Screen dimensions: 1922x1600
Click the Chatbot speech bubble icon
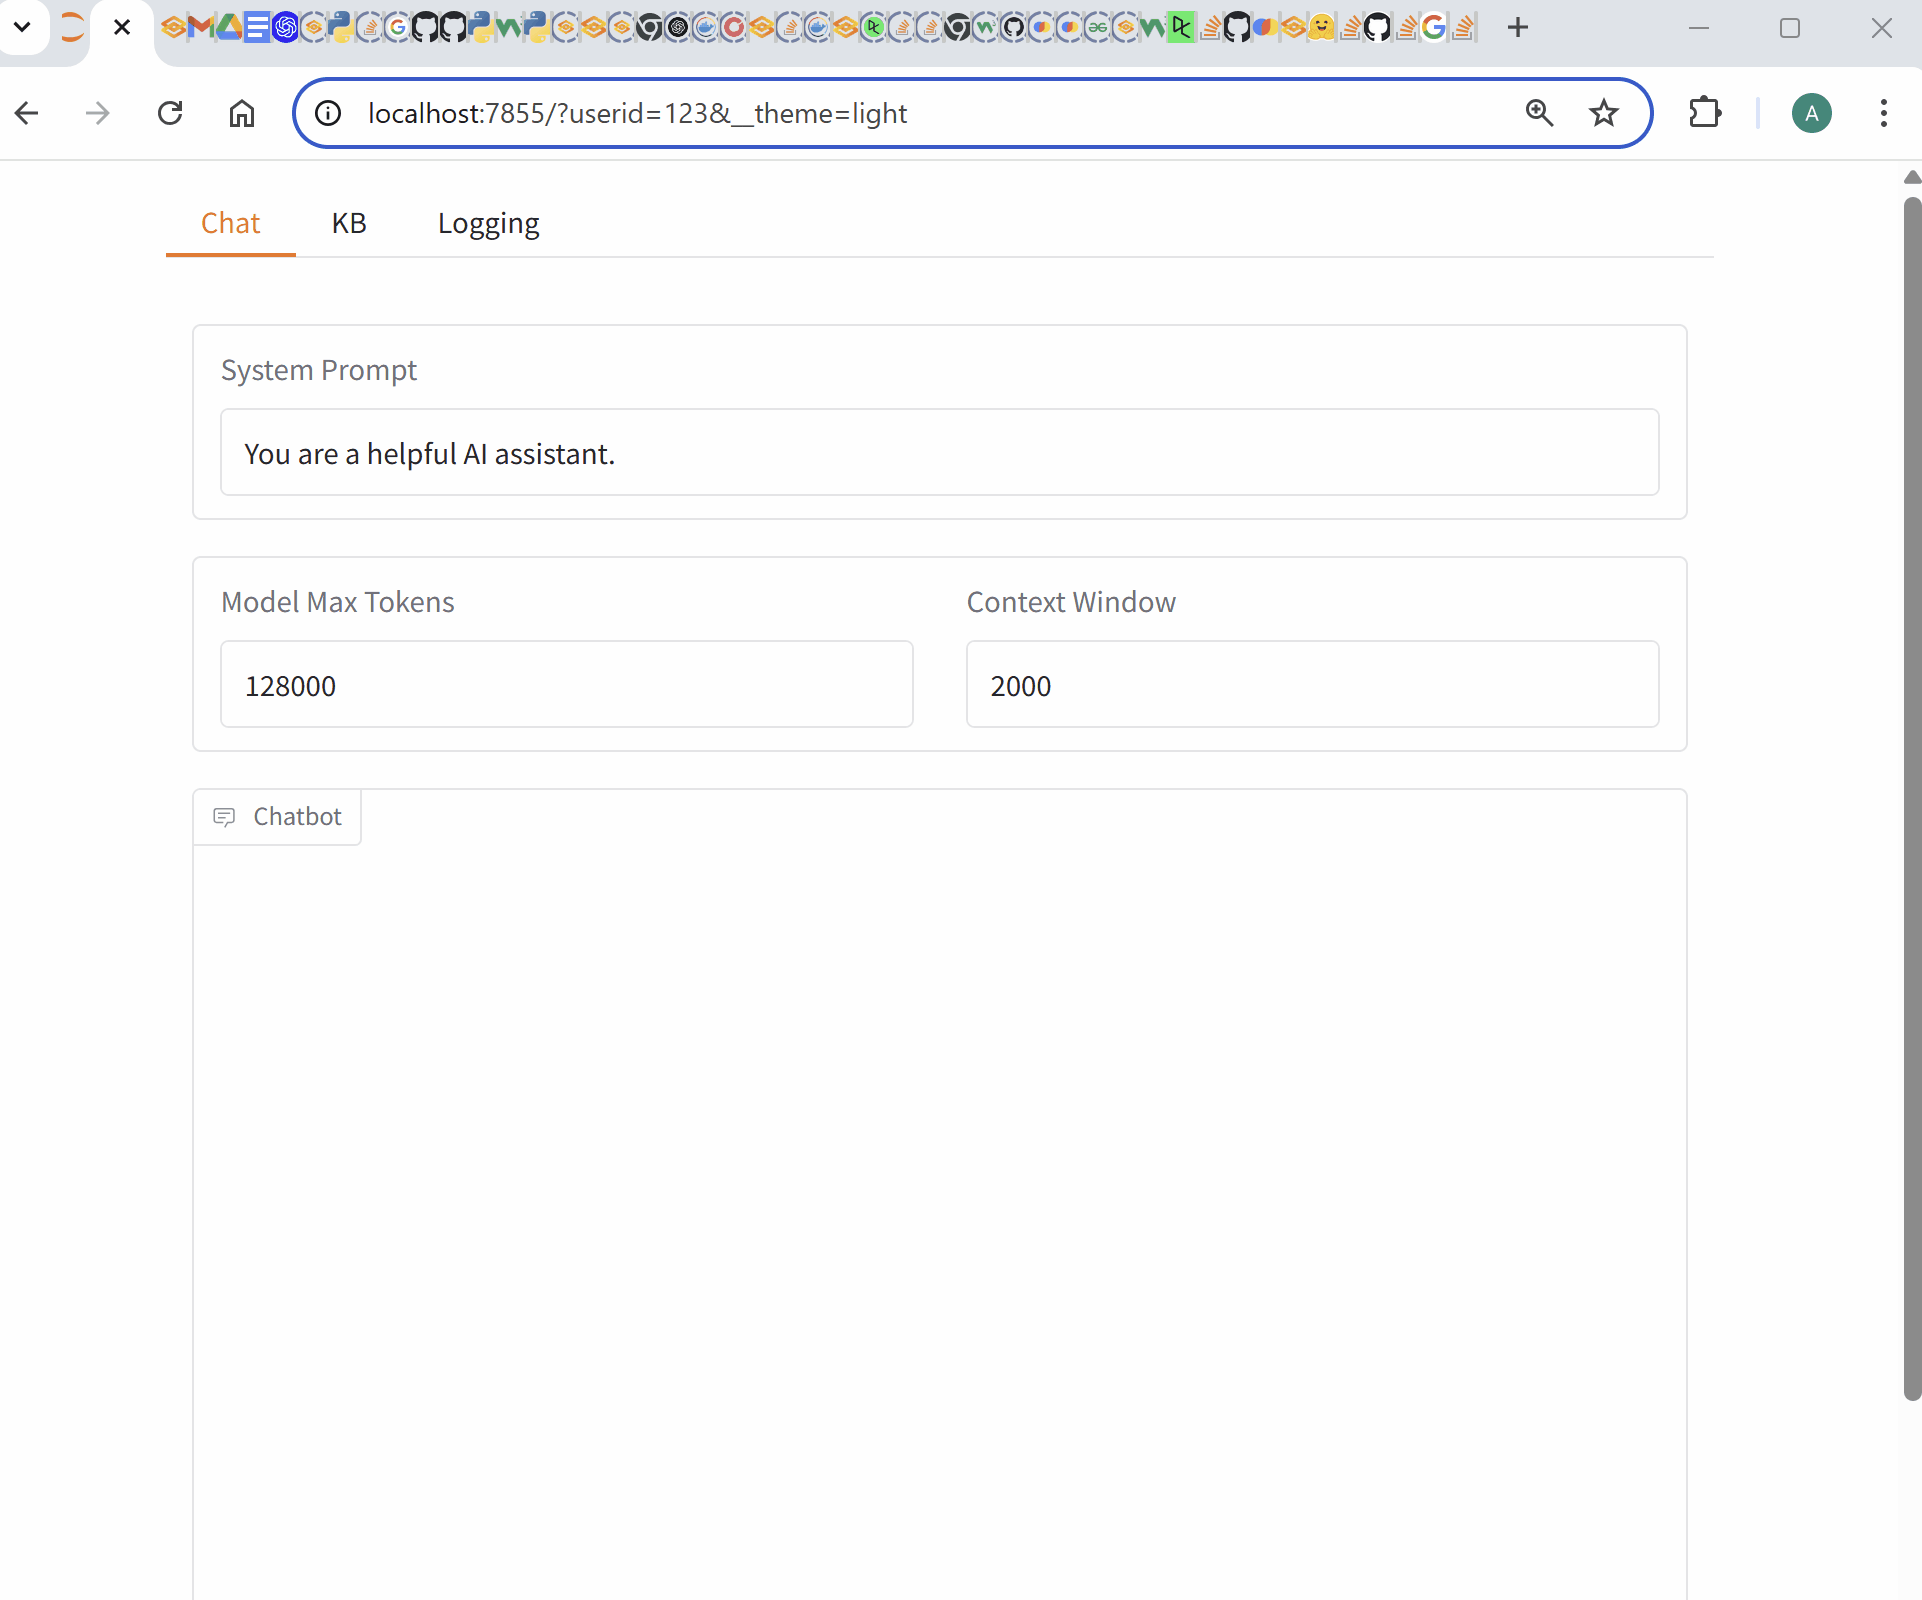224,817
